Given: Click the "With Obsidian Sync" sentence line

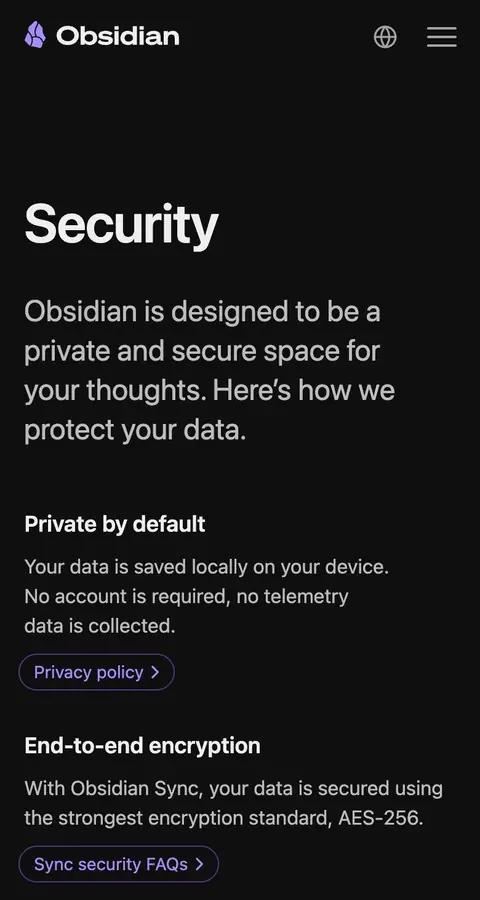Looking at the screenshot, I should (x=234, y=789).
